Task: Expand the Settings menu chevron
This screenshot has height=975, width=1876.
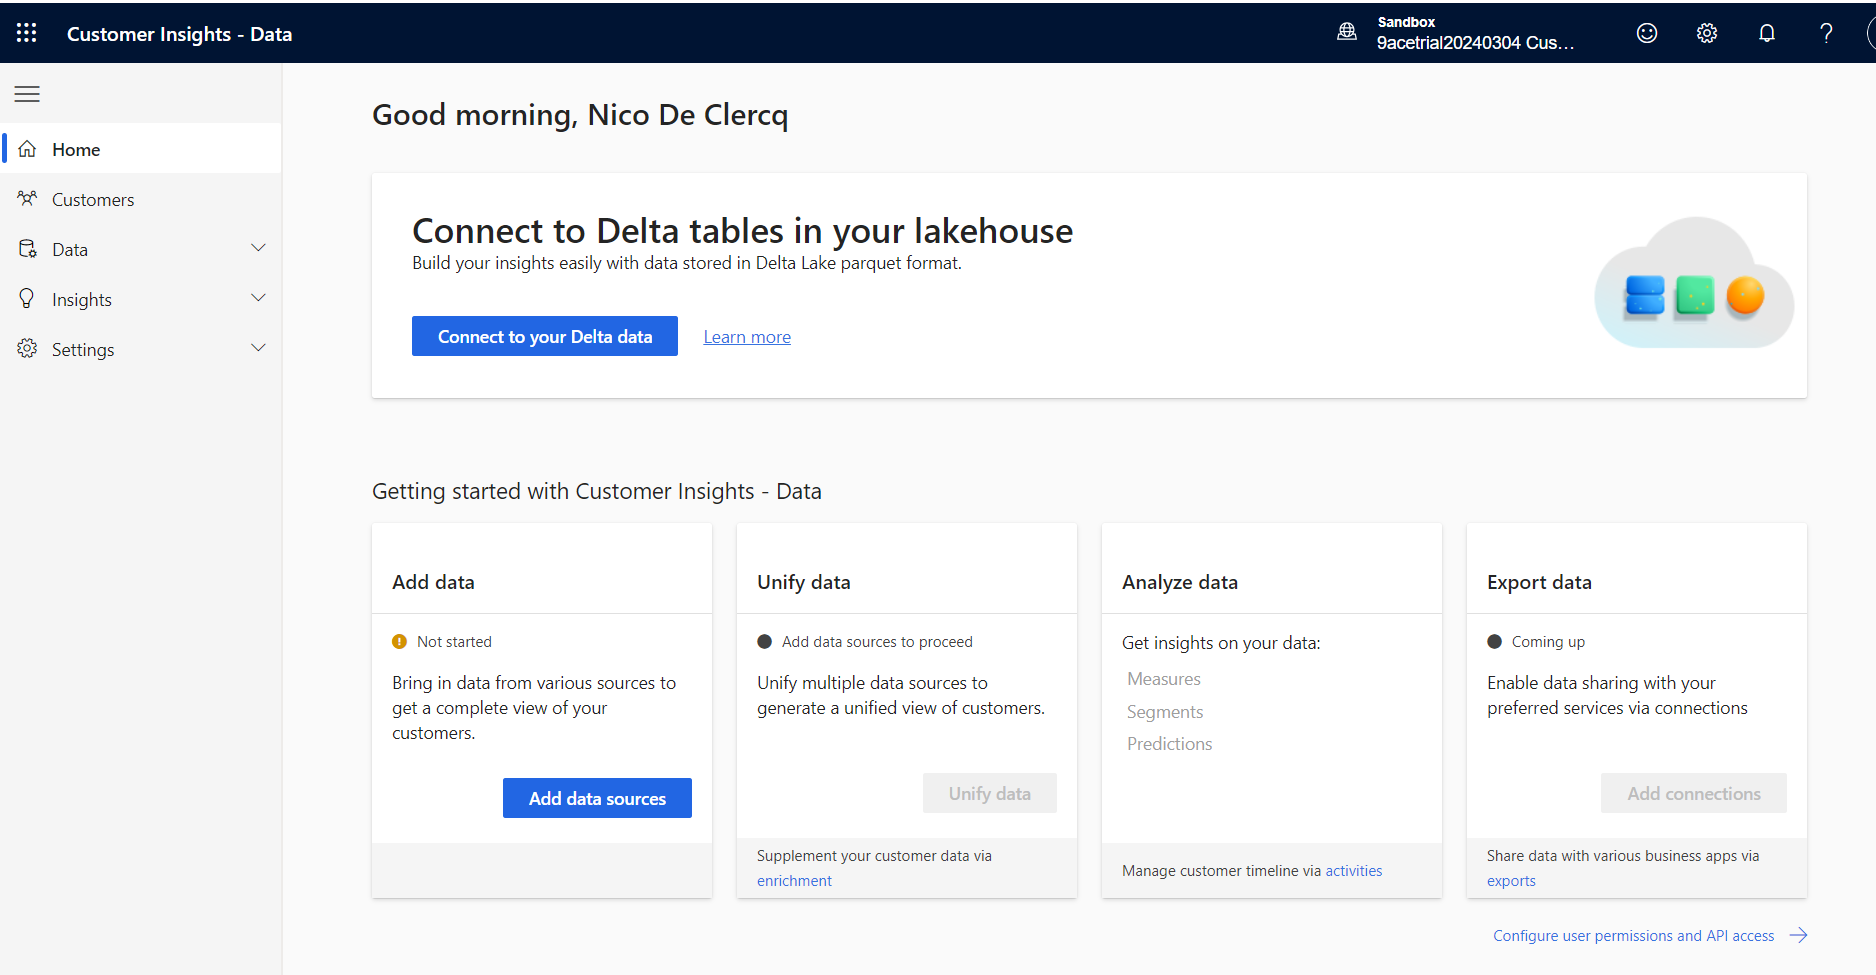Action: tap(258, 348)
